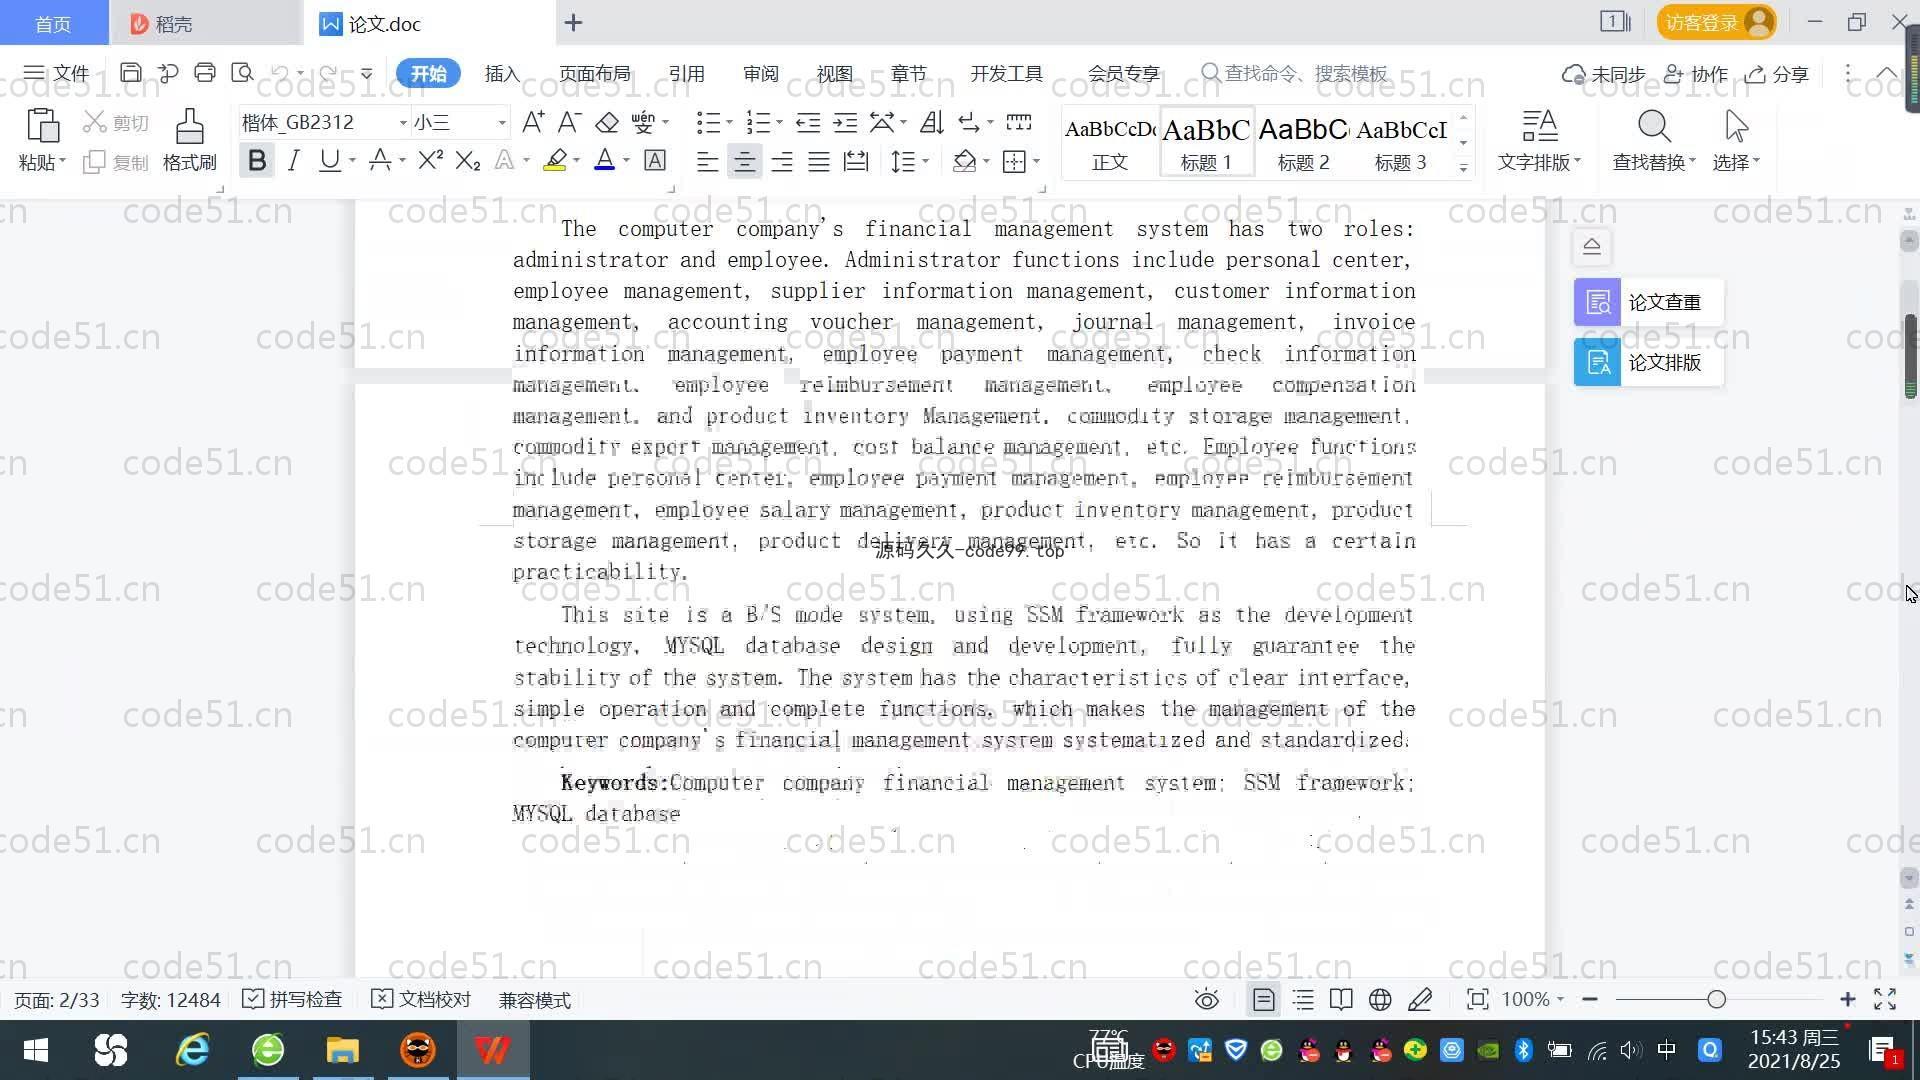Switch to web layout view icon
This screenshot has width=1920, height=1080.
(x=1380, y=999)
